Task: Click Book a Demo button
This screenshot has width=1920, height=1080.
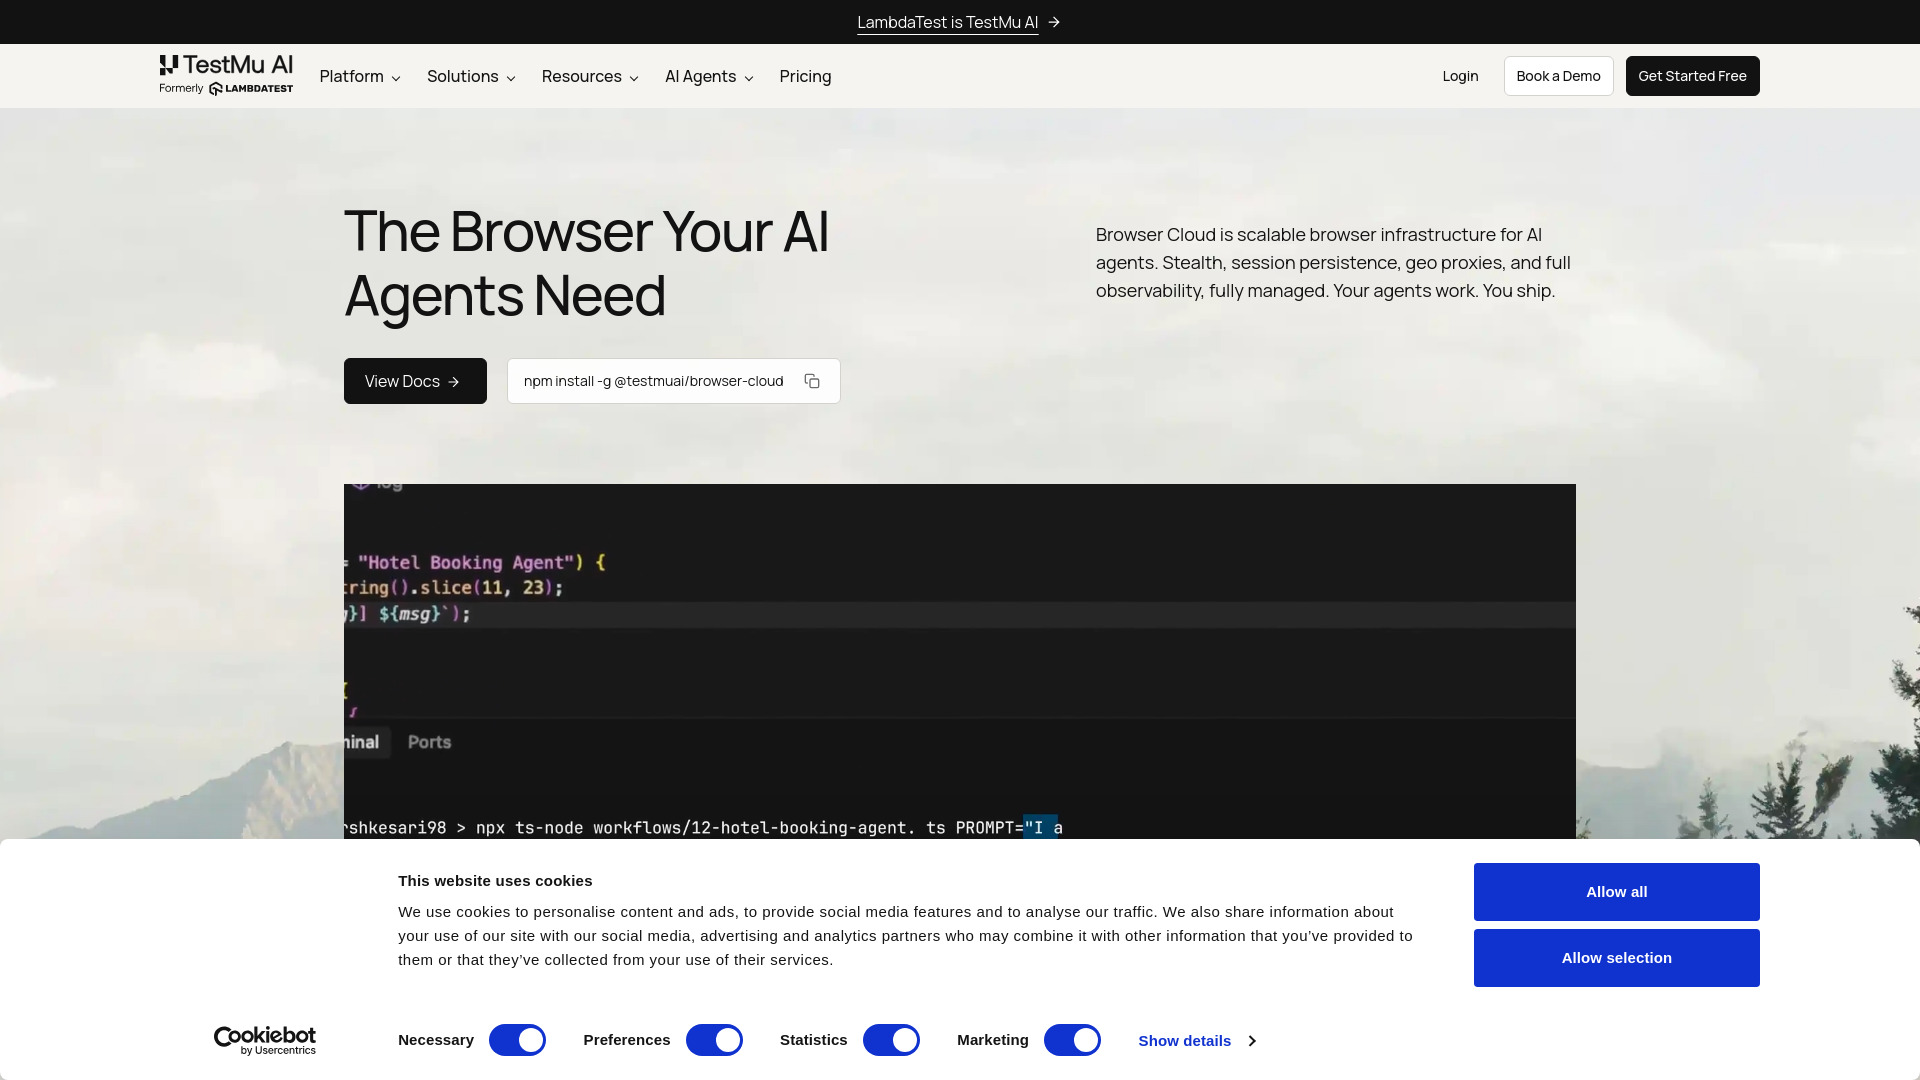Action: pyautogui.click(x=1558, y=76)
